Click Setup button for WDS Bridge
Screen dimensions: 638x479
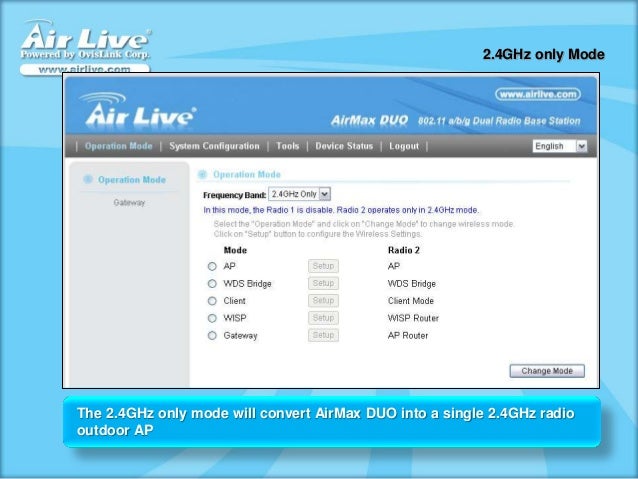point(323,283)
